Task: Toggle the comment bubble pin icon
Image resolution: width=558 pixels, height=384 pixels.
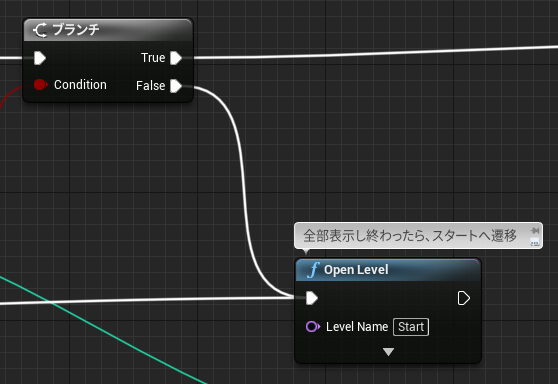Action: [535, 231]
